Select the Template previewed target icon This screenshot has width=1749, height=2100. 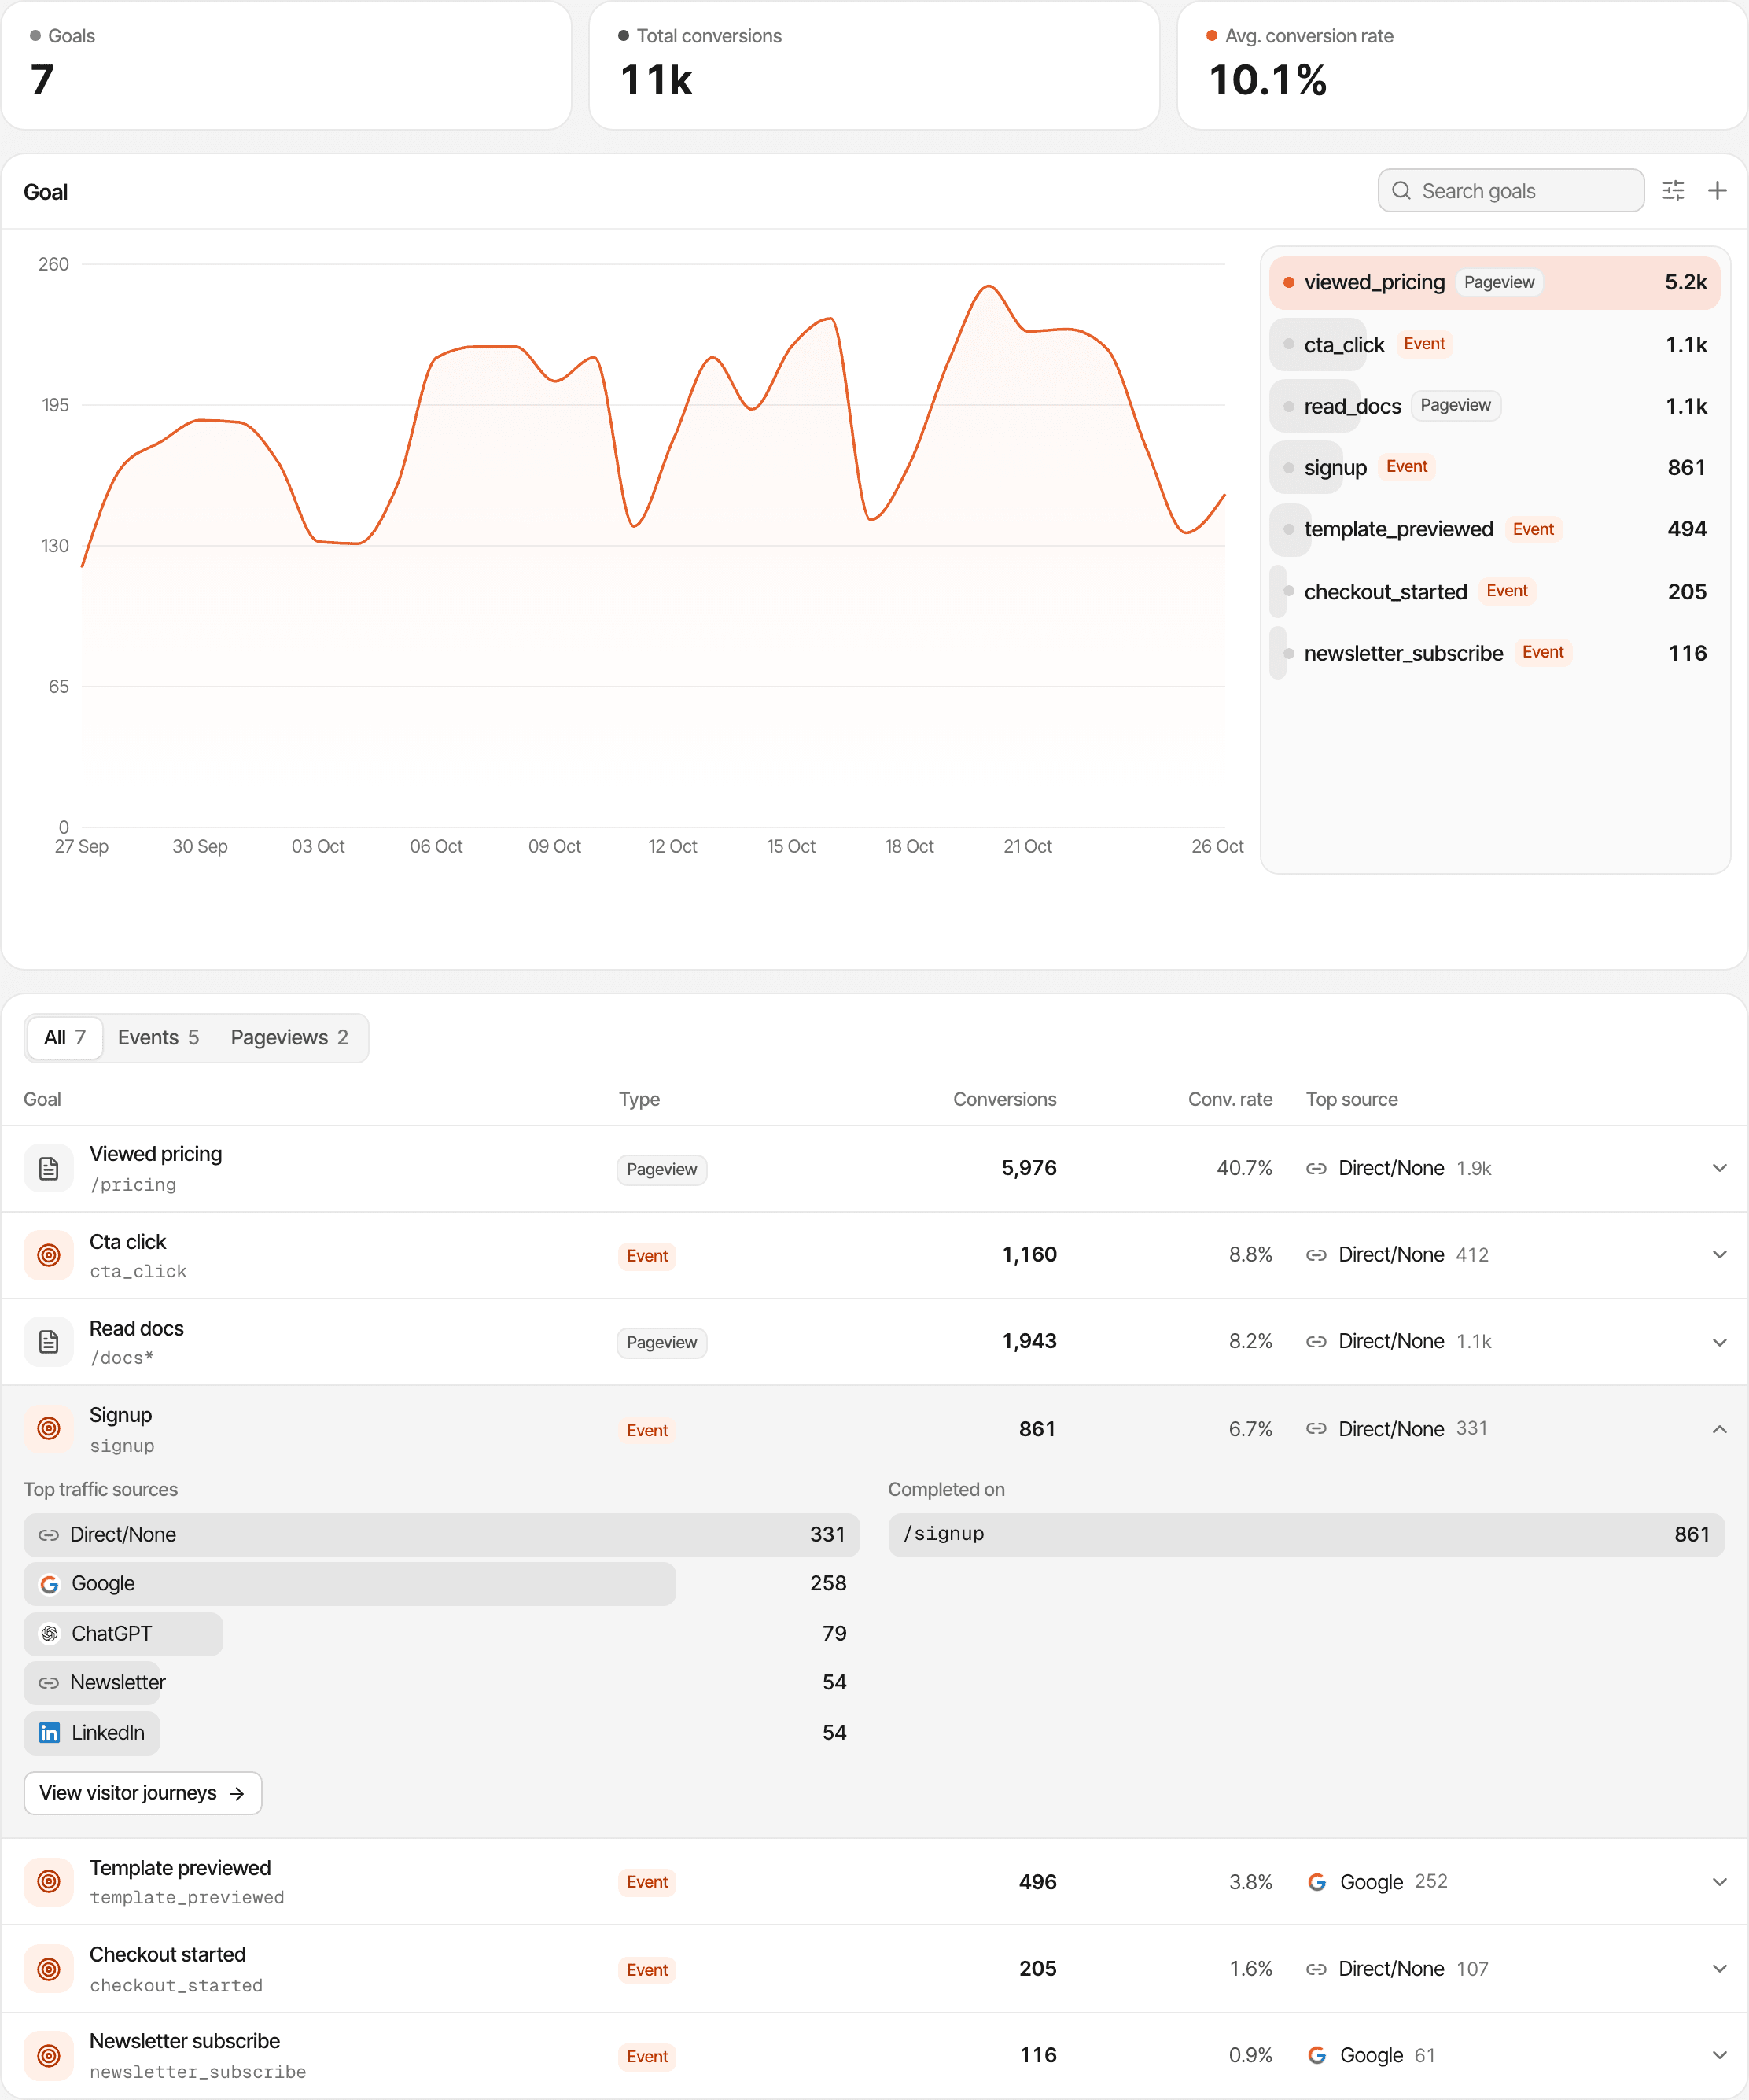coord(49,1882)
